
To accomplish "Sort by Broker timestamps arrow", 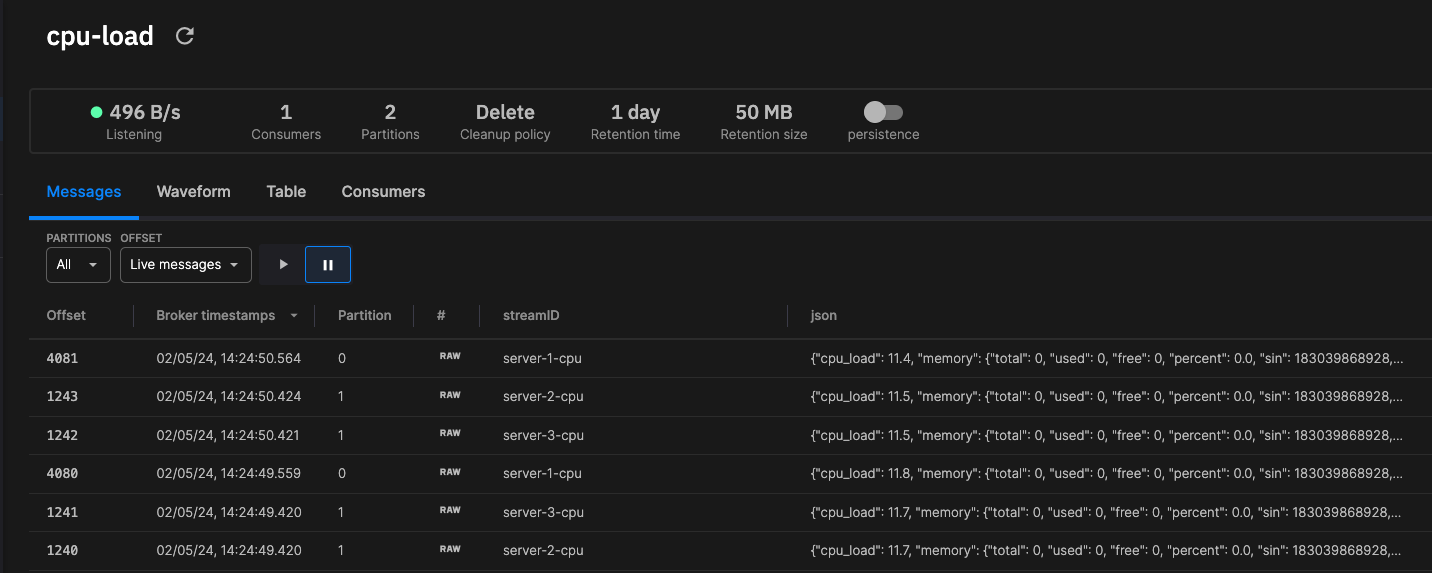I will 294,316.
